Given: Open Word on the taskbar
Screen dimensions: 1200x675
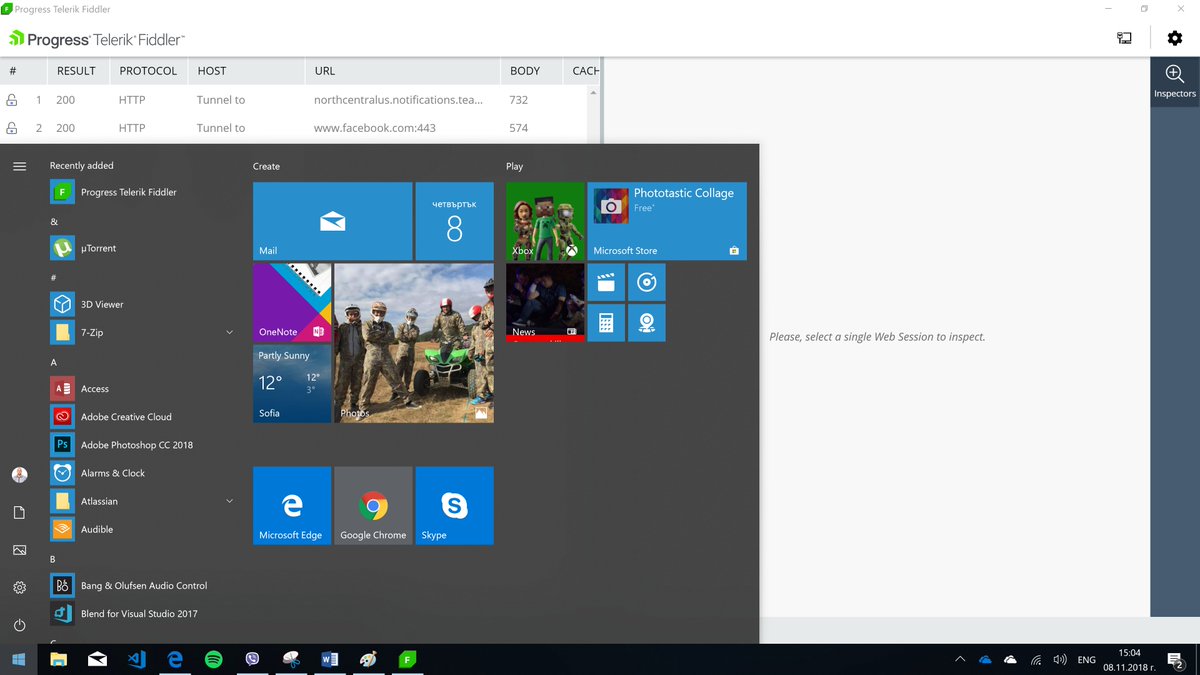Looking at the screenshot, I should 330,660.
